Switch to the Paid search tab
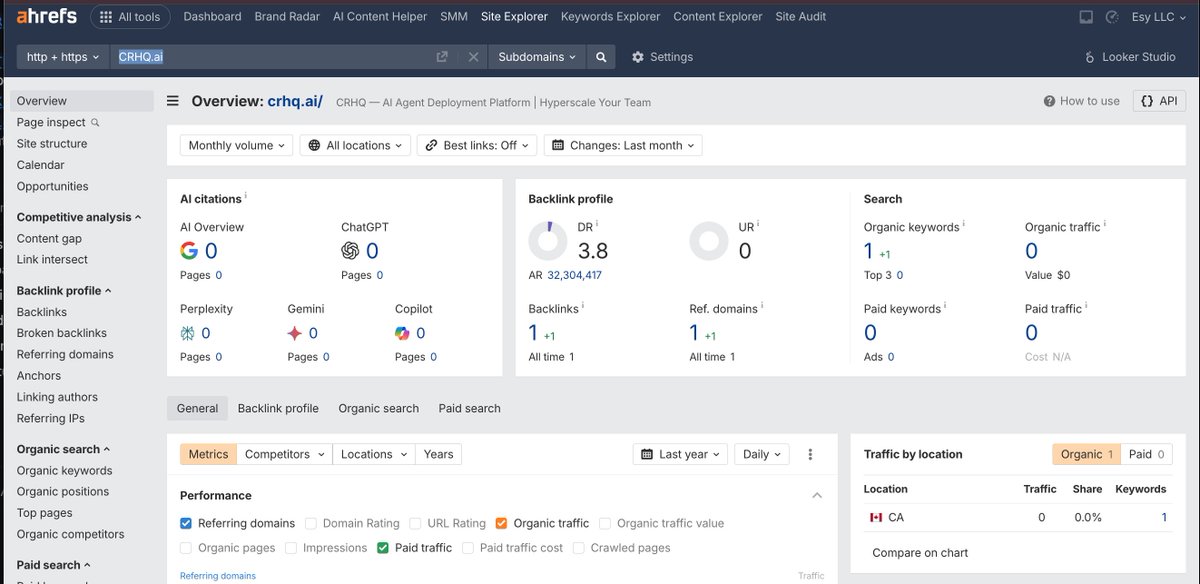1200x584 pixels. click(x=469, y=408)
